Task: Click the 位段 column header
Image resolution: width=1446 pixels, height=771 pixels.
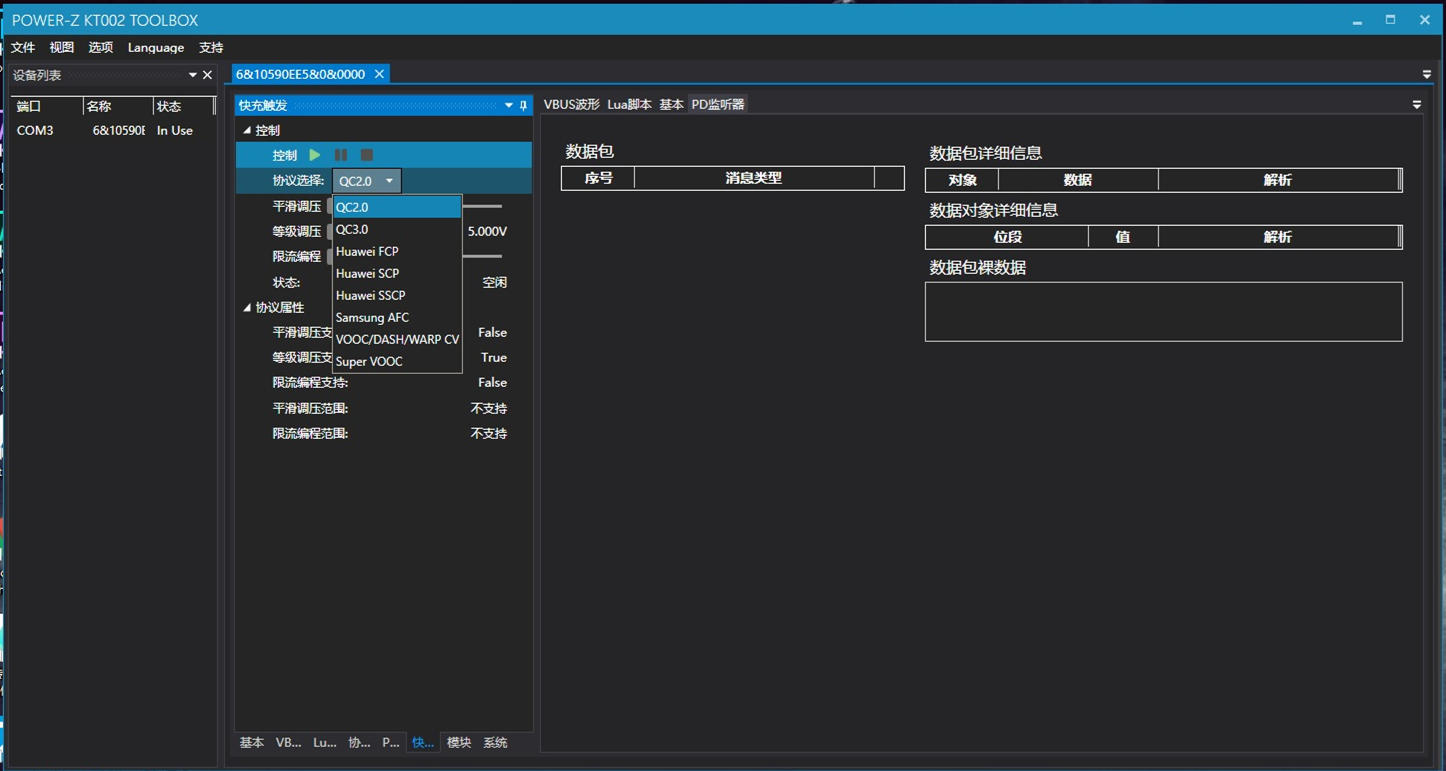Action: pos(1007,237)
